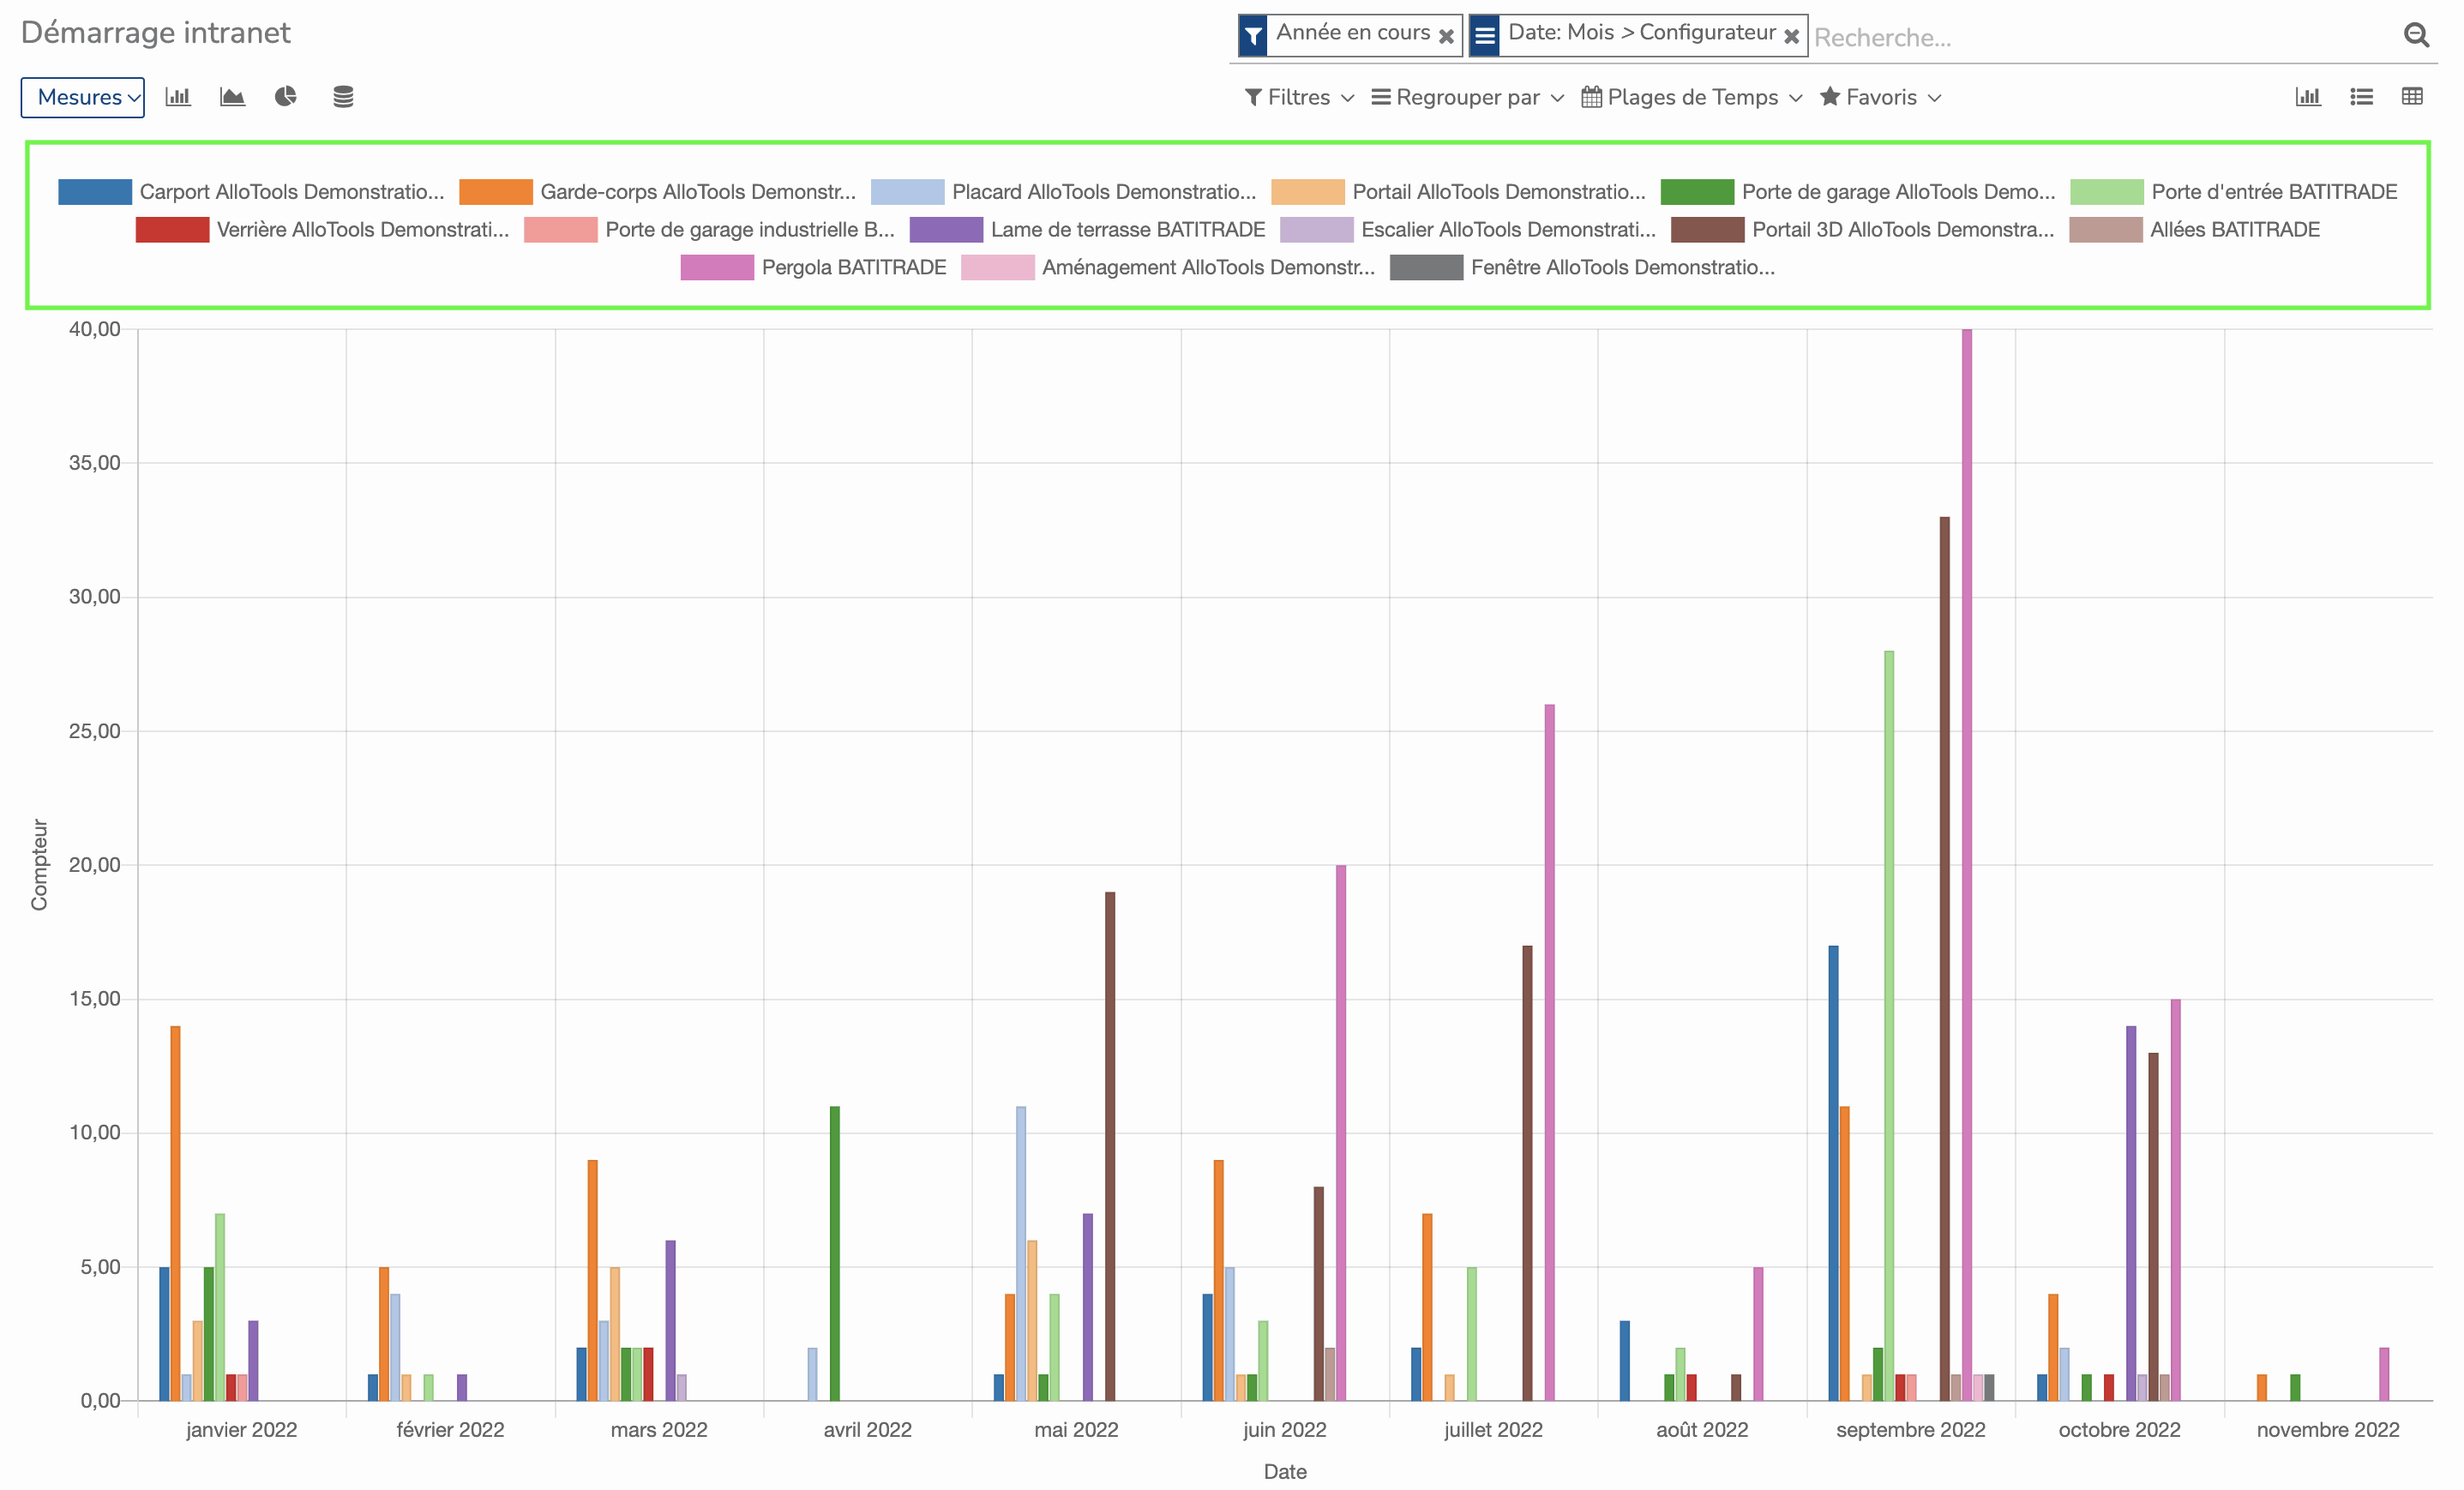Toggle Pergola BATITRADE legend series
Image resolution: width=2464 pixels, height=1490 pixels.
(813, 268)
